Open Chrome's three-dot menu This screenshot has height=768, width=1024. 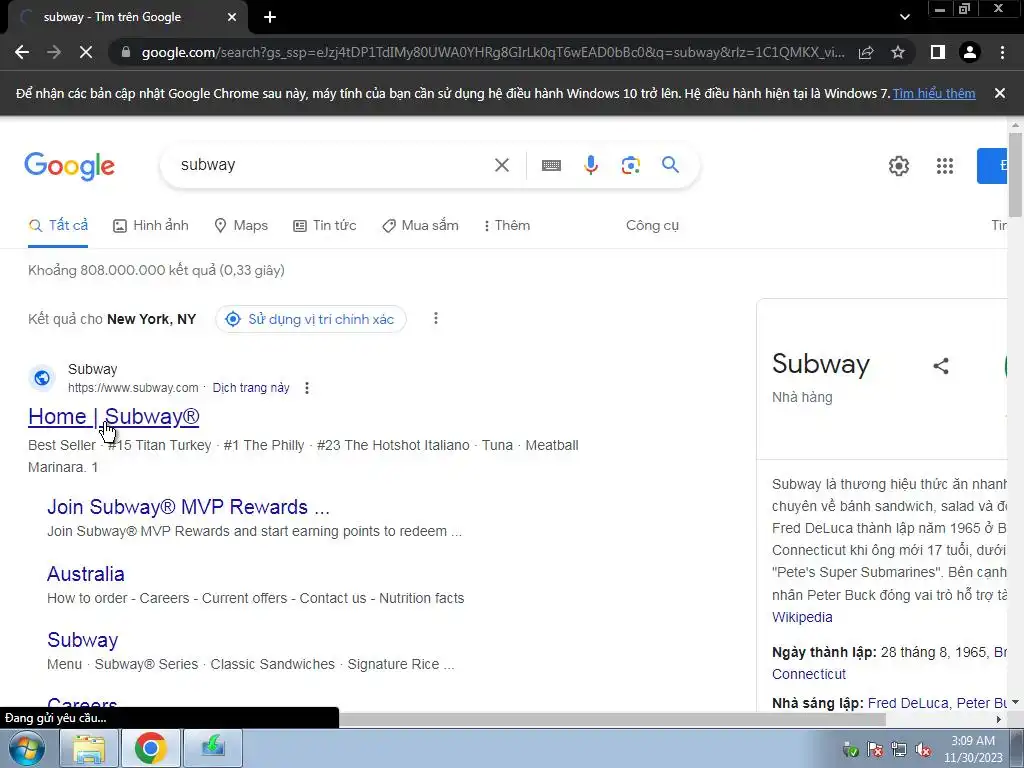point(1002,52)
